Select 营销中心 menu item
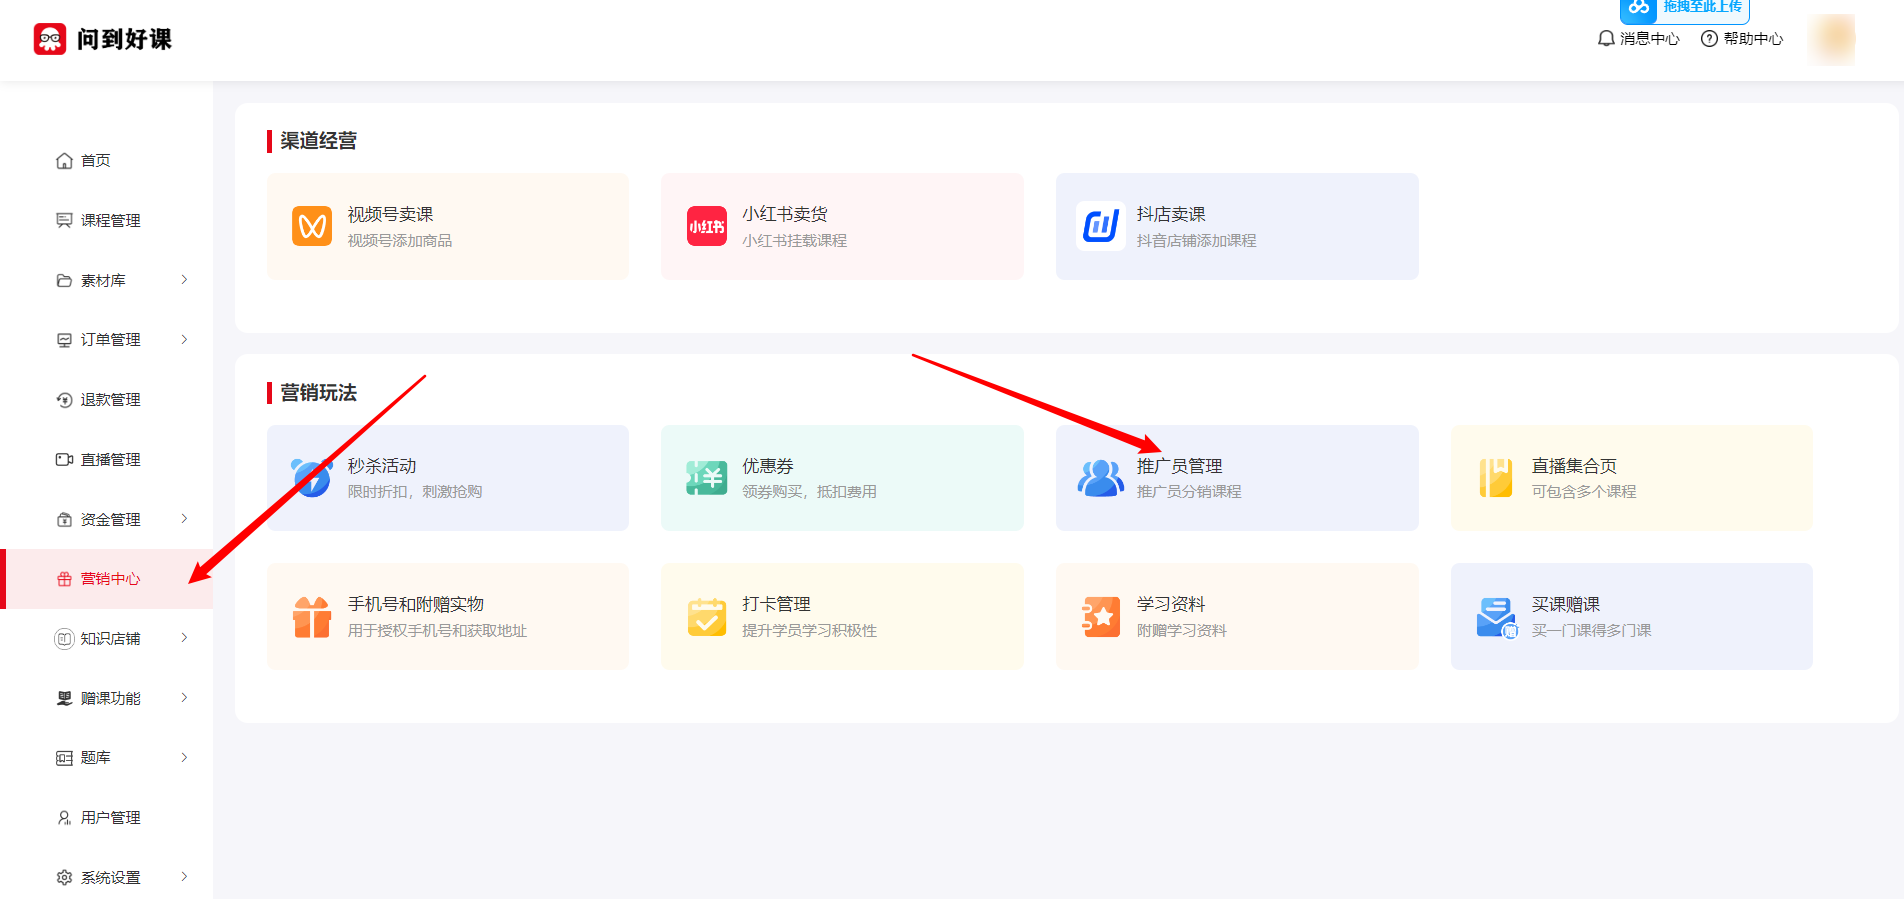Image resolution: width=1904 pixels, height=899 pixels. point(110,579)
